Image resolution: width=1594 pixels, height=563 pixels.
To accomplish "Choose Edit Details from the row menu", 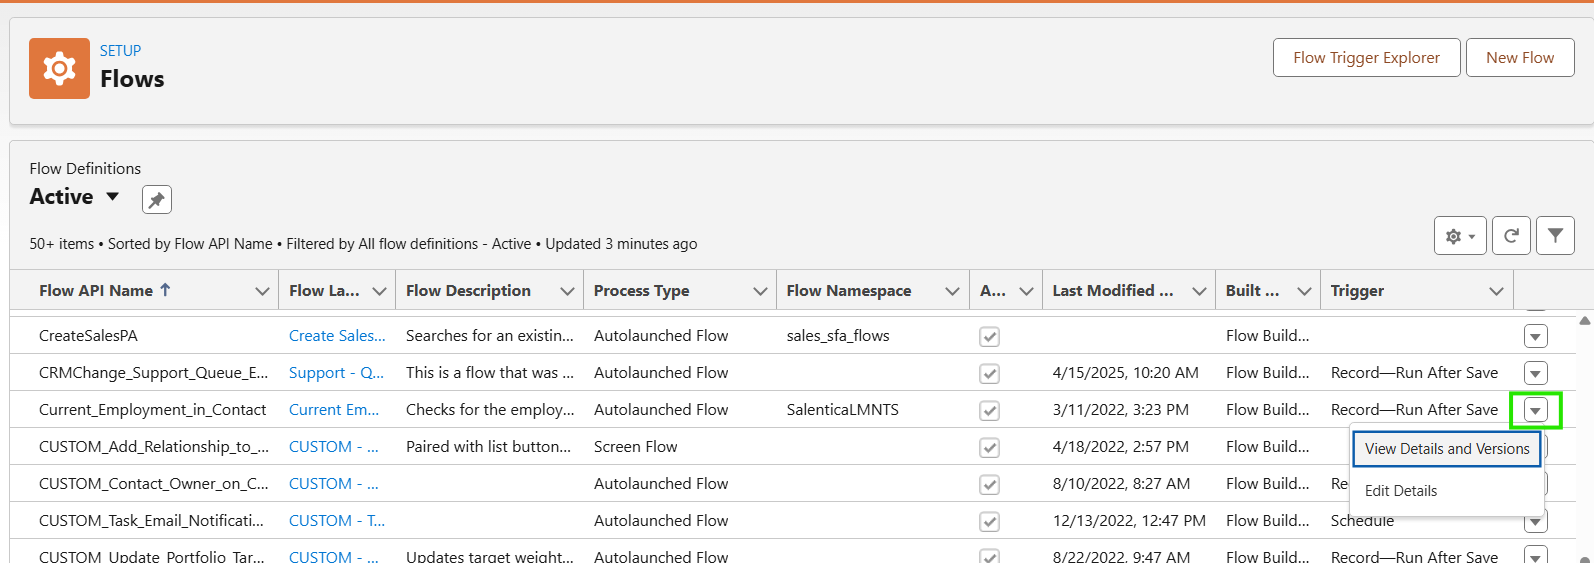I will [1400, 491].
